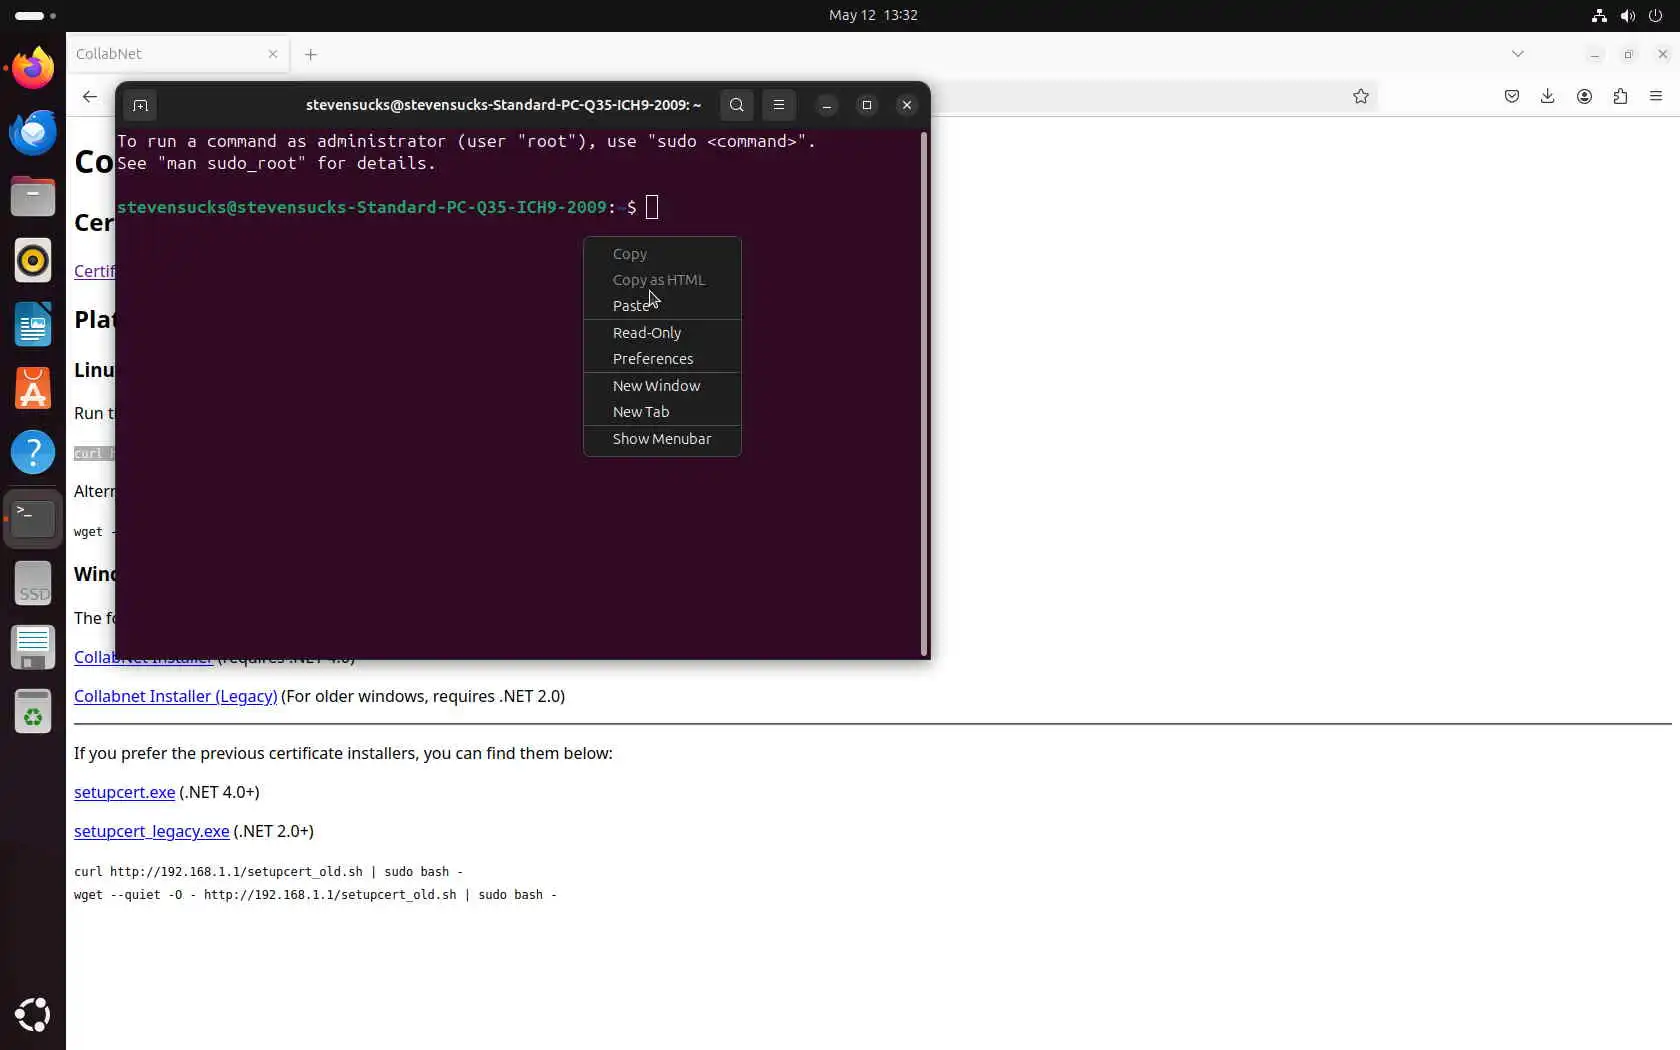1680x1050 pixels.
Task: Click the 'See "man sudo_root" for details' line
Action: click(277, 164)
